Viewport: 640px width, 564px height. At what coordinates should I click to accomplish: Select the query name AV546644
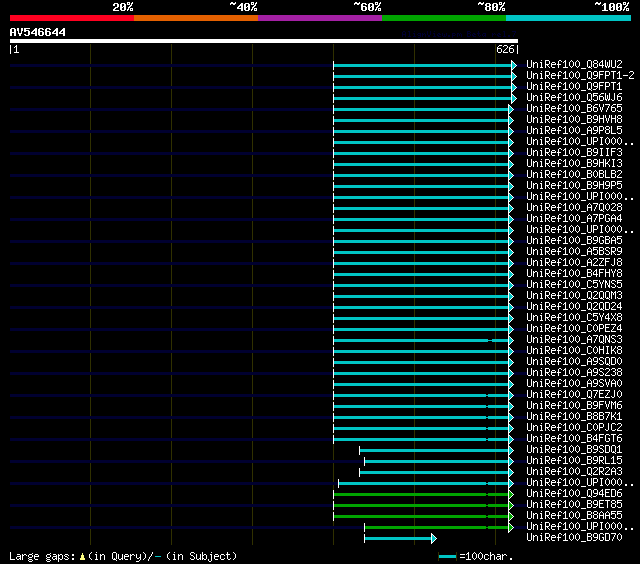click(x=38, y=32)
